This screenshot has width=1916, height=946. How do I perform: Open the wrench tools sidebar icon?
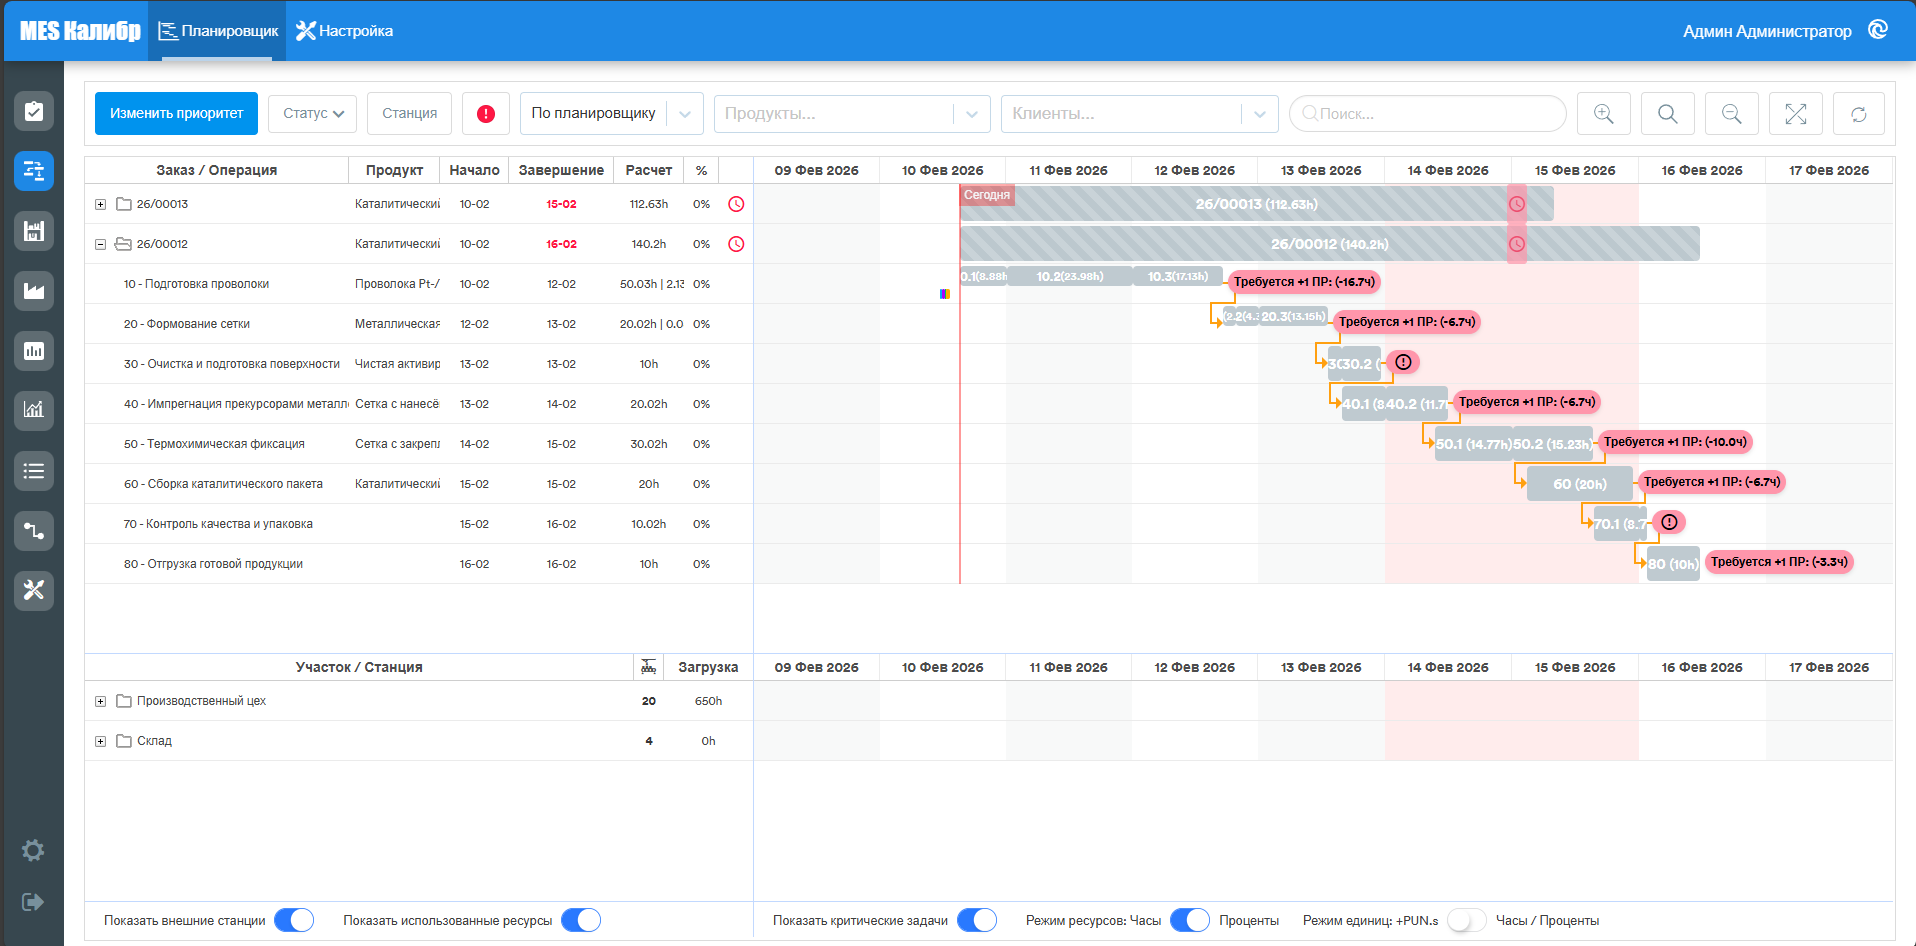pos(34,591)
